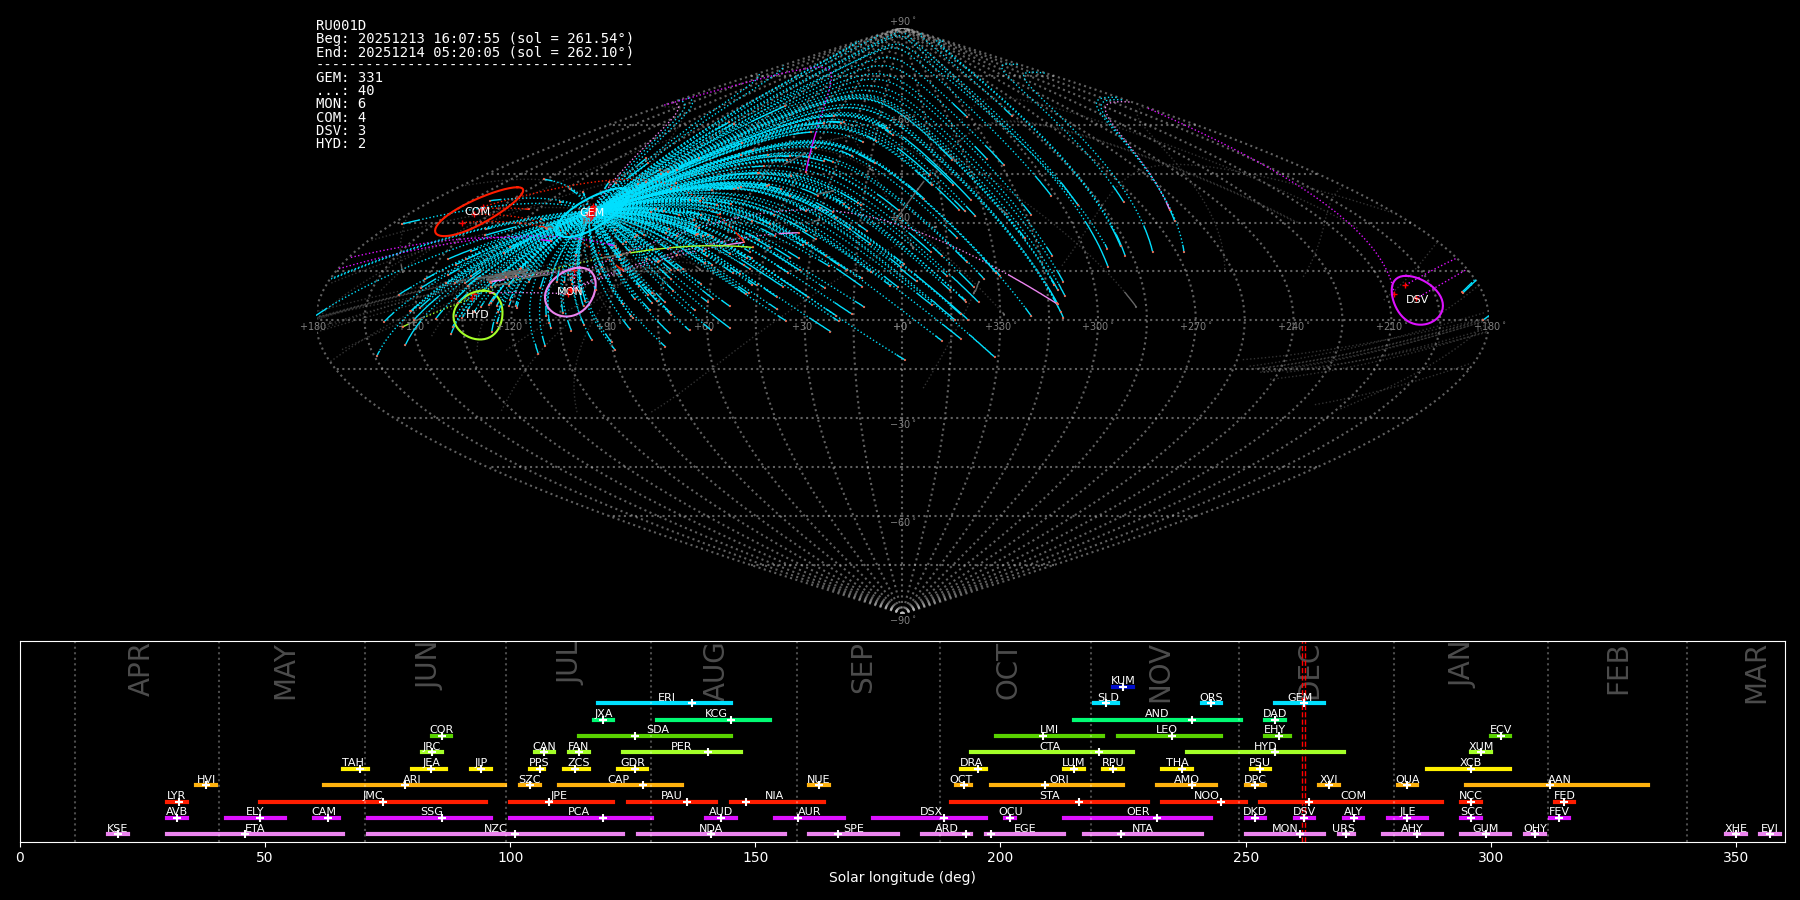This screenshot has height=900, width=1800.
Task: Click the AUG month label in the timeline
Action: point(714,670)
